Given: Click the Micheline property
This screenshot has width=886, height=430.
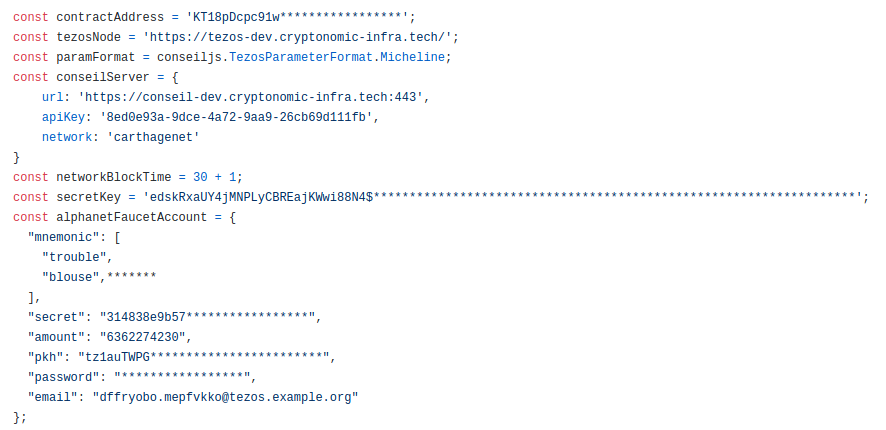Looking at the screenshot, I should (412, 58).
